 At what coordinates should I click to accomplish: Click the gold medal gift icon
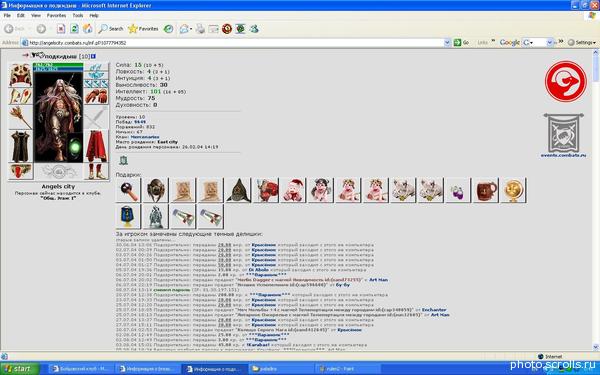[513, 190]
